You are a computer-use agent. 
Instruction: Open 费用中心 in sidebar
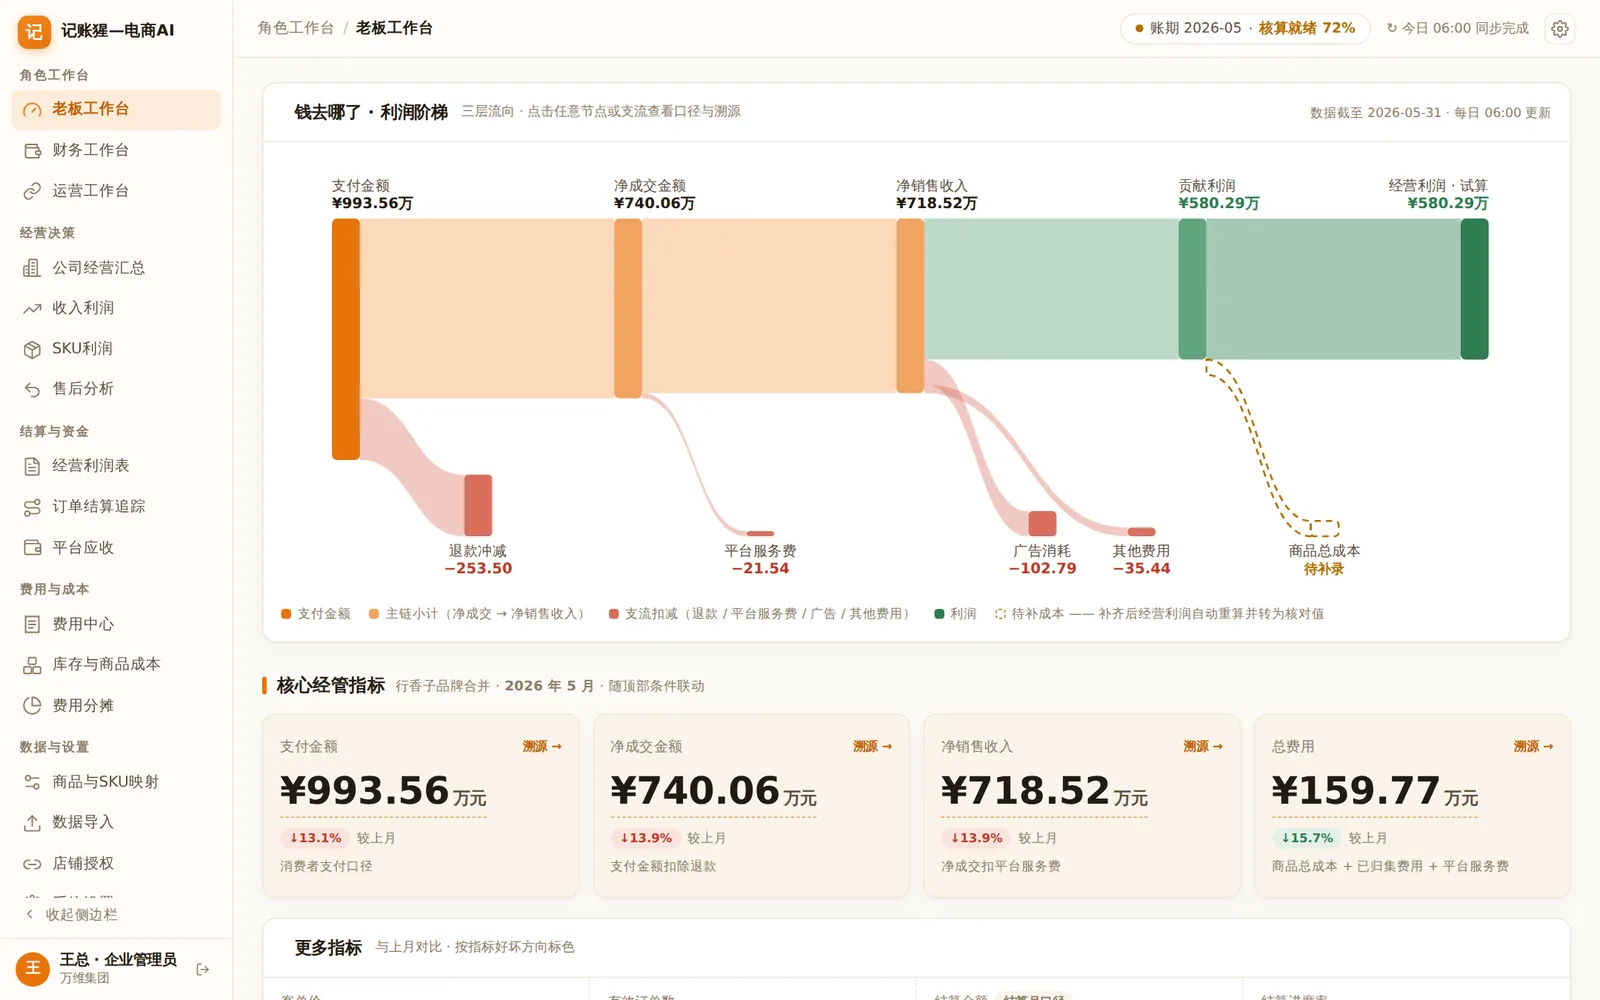pos(116,624)
